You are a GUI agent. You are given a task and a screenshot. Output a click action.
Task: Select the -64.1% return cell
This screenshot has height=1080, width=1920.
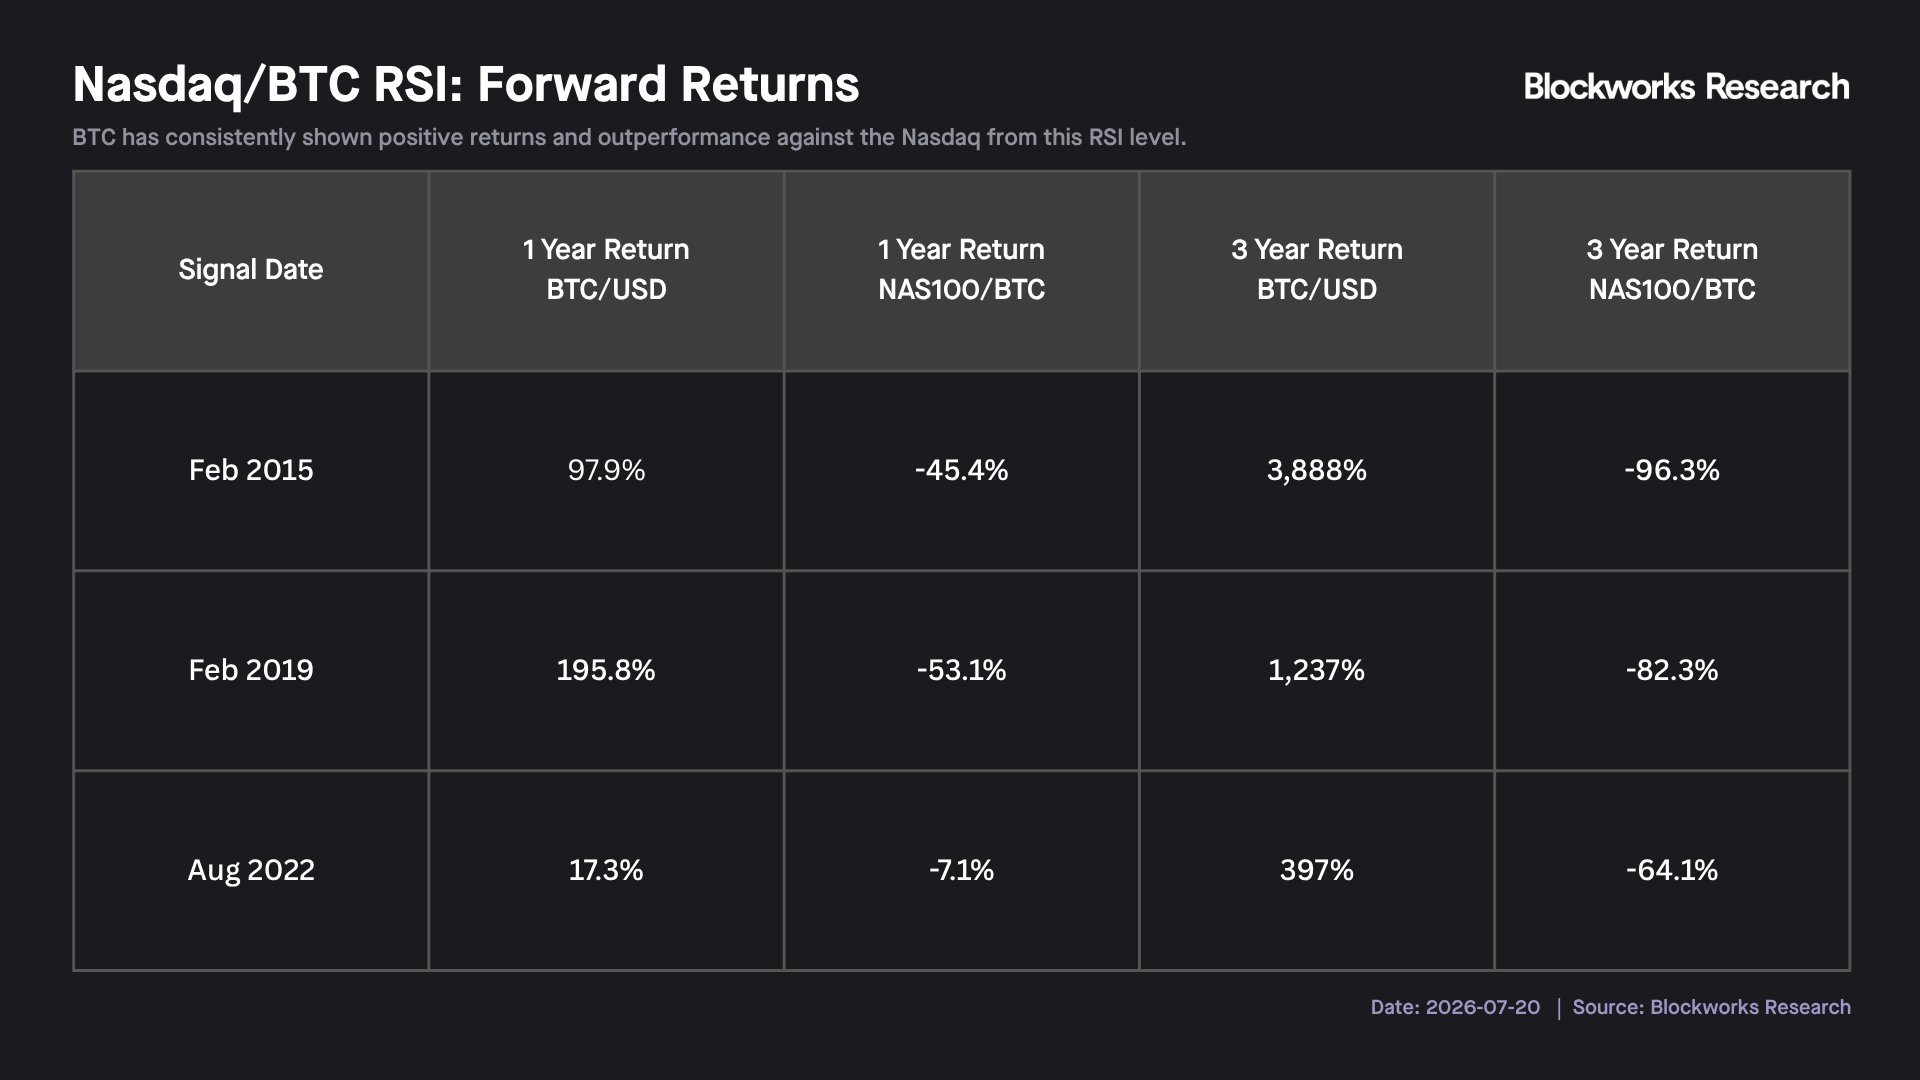pyautogui.click(x=1672, y=871)
